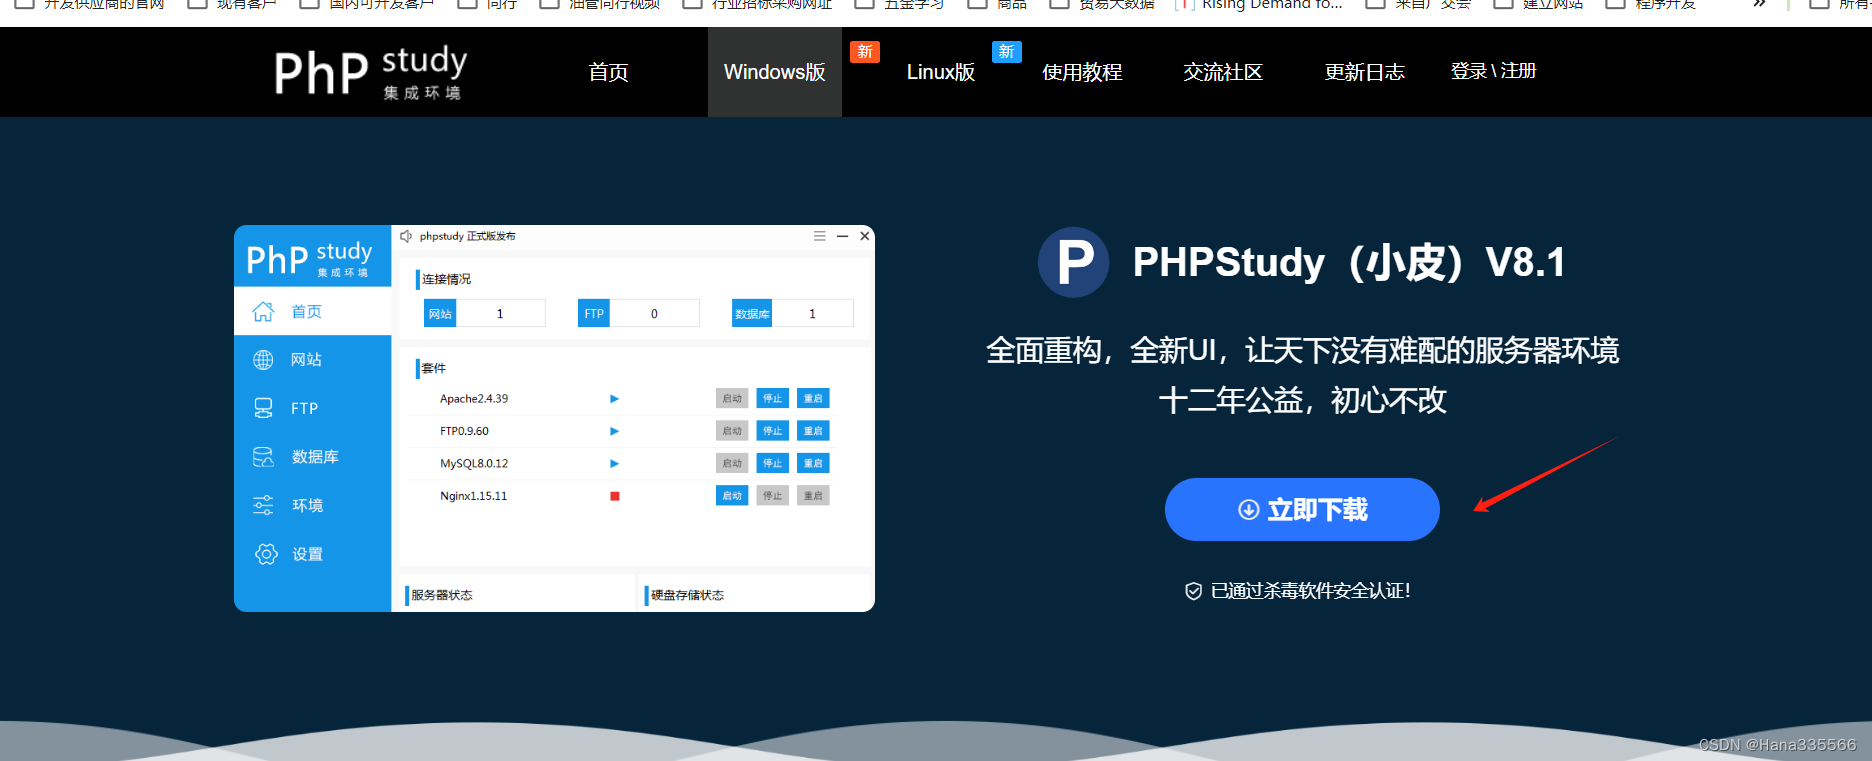Viewport: 1872px width, 761px height.
Task: Click the hamburger menu icon in app title bar
Action: [x=819, y=236]
